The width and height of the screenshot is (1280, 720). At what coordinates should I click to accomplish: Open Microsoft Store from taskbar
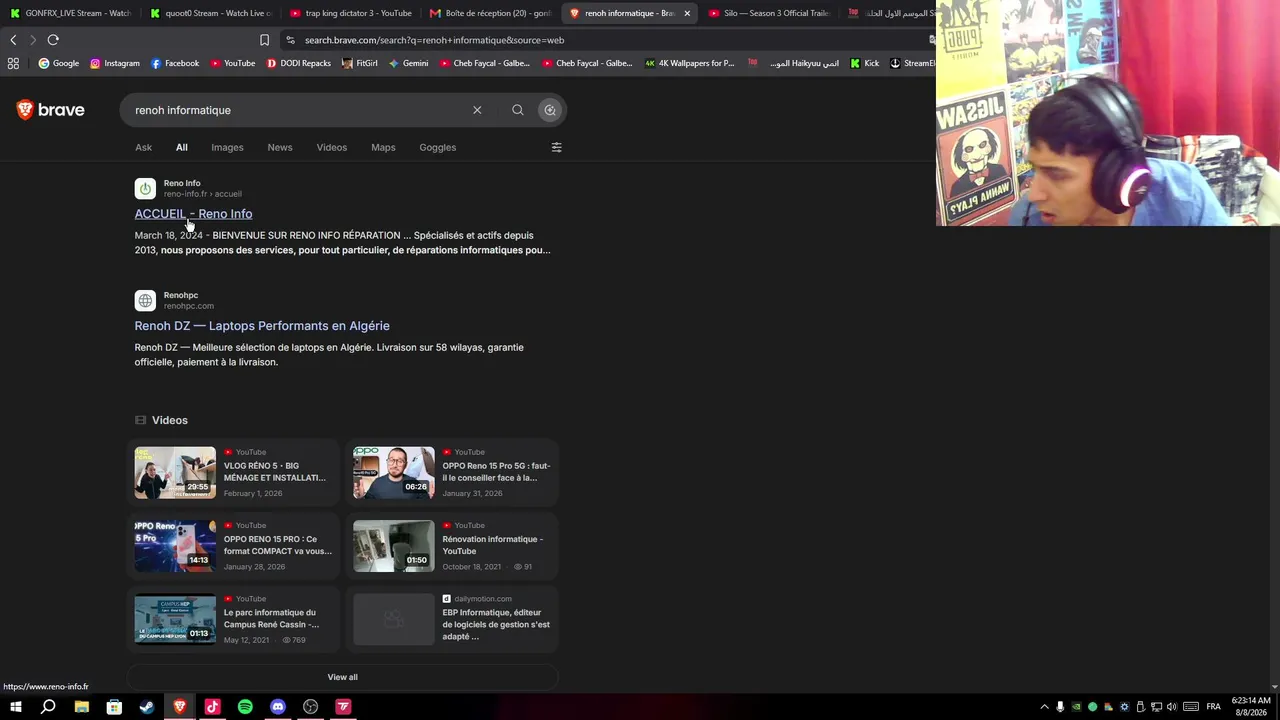(114, 707)
